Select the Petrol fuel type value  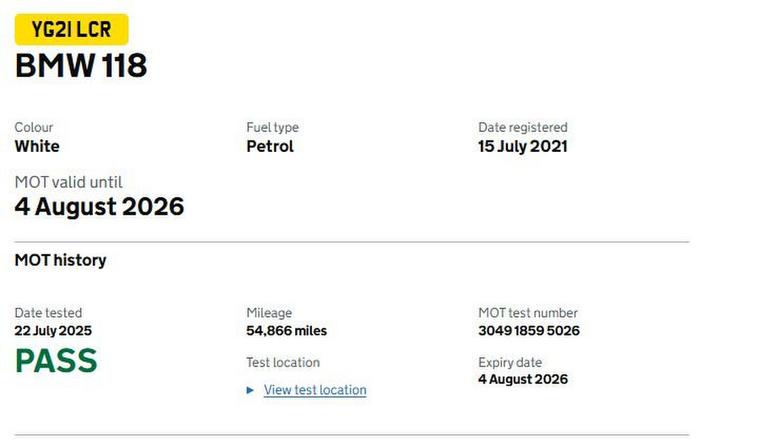tap(270, 146)
